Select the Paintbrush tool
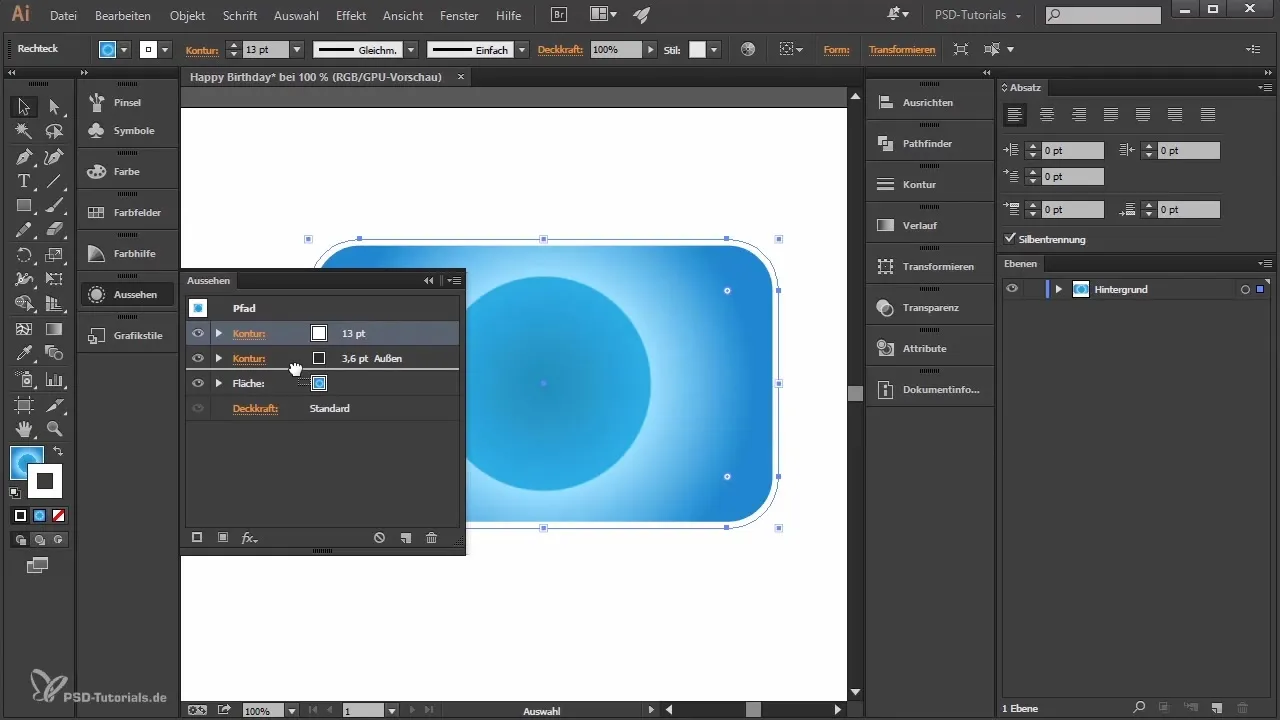Screen dimensions: 1280x720 point(55,206)
